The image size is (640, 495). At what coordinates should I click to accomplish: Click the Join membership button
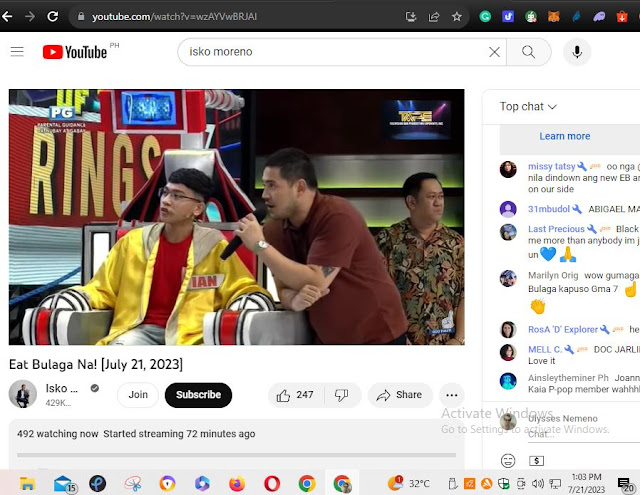138,395
